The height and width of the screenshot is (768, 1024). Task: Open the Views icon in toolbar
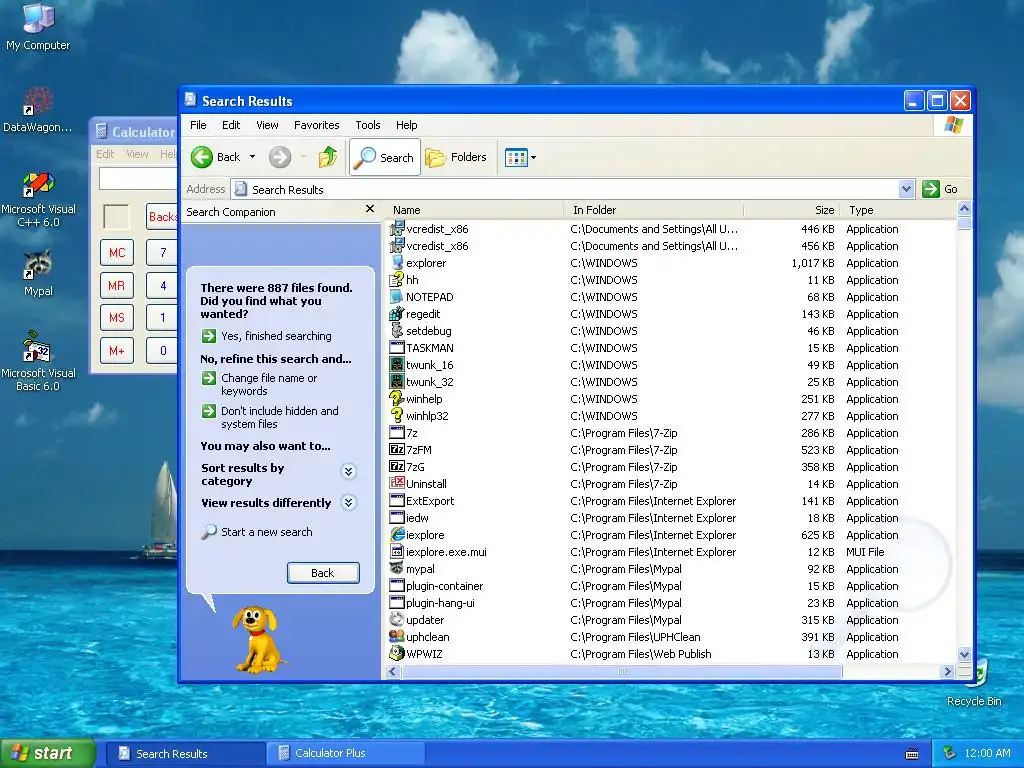point(516,157)
